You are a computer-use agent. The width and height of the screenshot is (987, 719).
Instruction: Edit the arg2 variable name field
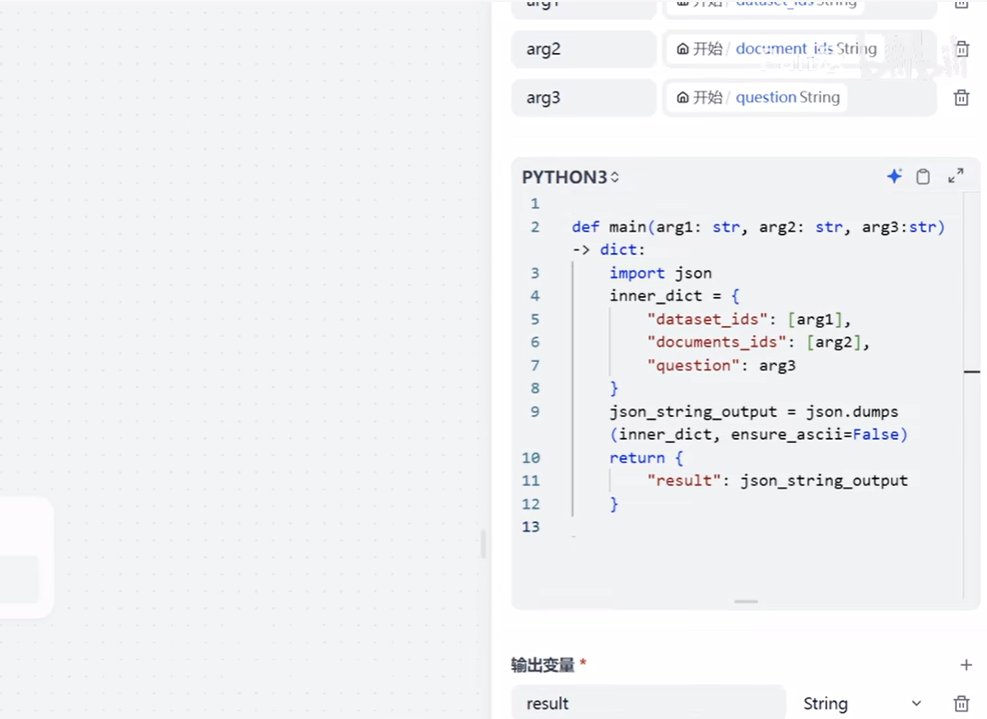pyautogui.click(x=584, y=49)
